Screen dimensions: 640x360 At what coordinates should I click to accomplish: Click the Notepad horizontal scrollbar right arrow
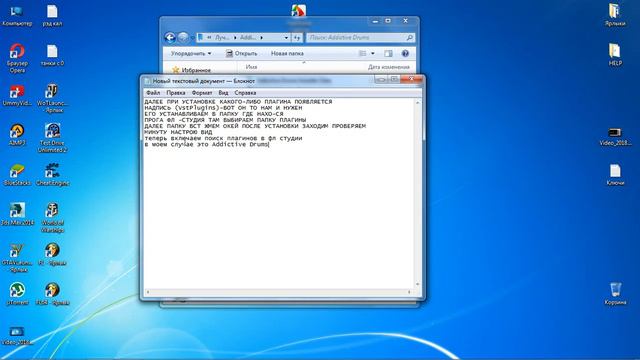click(409, 292)
